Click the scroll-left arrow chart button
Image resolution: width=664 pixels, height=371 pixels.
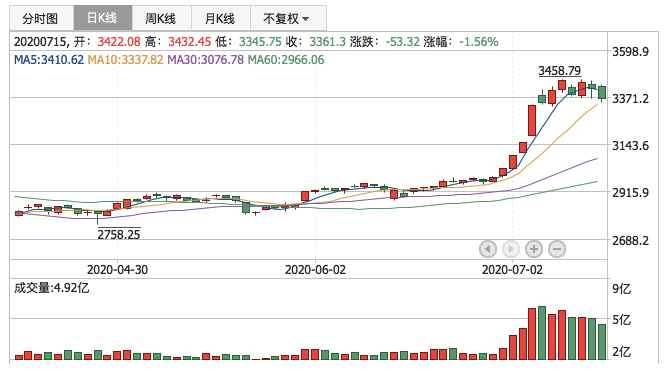pyautogui.click(x=488, y=249)
